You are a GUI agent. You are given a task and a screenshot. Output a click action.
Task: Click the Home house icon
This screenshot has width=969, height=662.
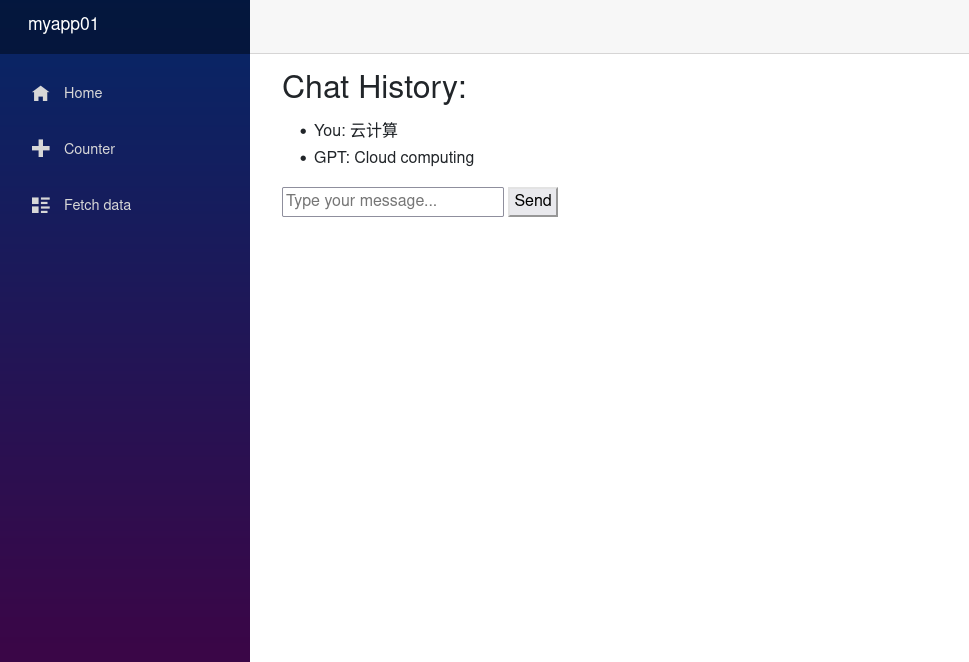41,94
